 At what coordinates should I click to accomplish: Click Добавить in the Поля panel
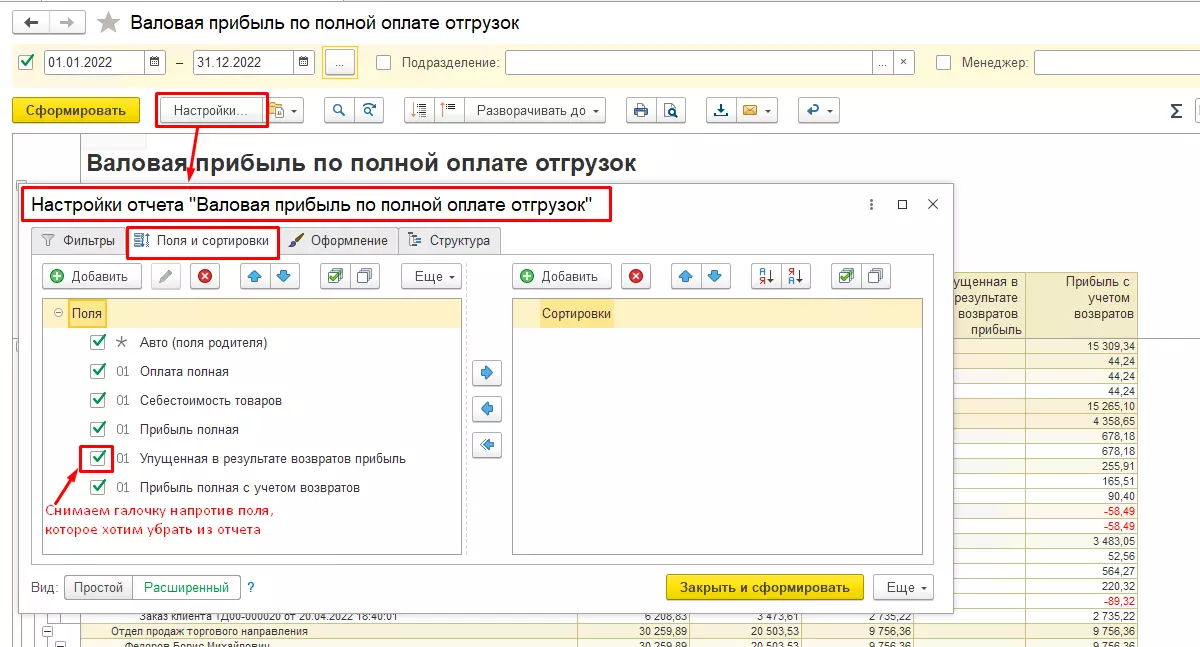click(92, 277)
